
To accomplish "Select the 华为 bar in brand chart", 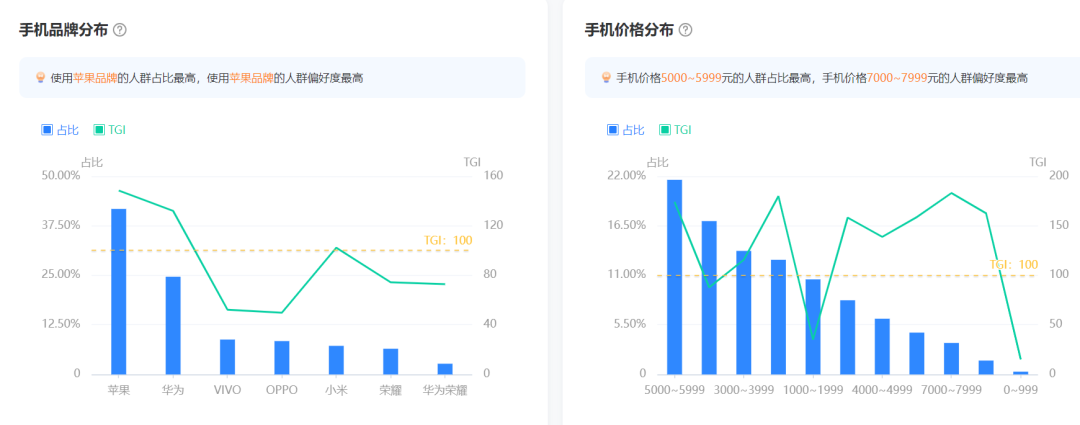I will pos(173,325).
